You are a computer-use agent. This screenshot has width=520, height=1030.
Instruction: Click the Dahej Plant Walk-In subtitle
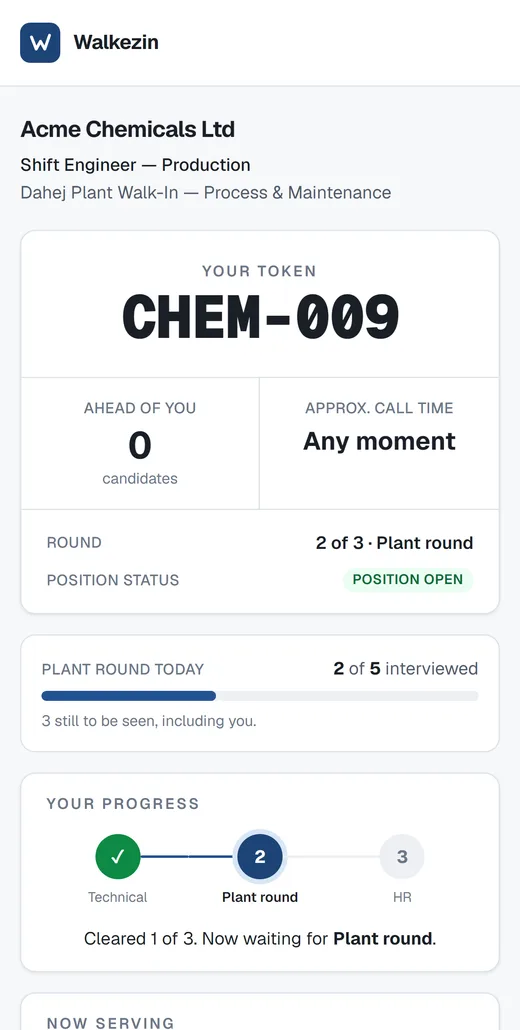(206, 192)
